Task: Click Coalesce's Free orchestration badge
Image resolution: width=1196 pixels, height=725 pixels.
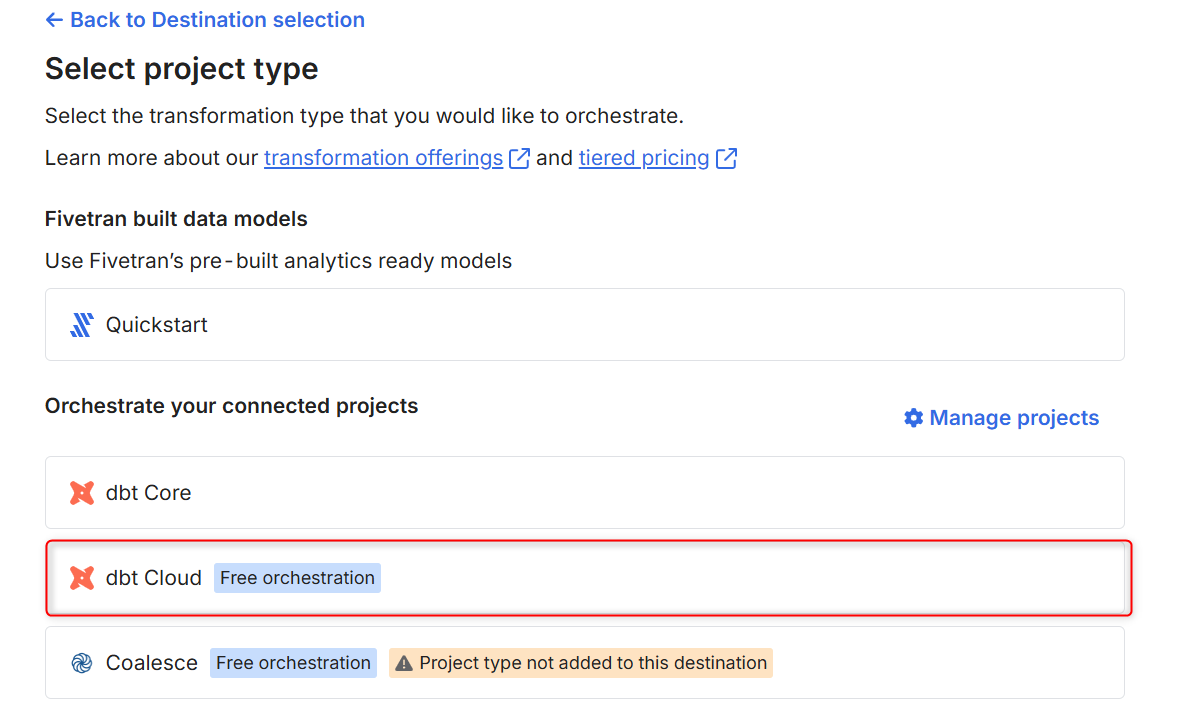Action: click(x=293, y=663)
